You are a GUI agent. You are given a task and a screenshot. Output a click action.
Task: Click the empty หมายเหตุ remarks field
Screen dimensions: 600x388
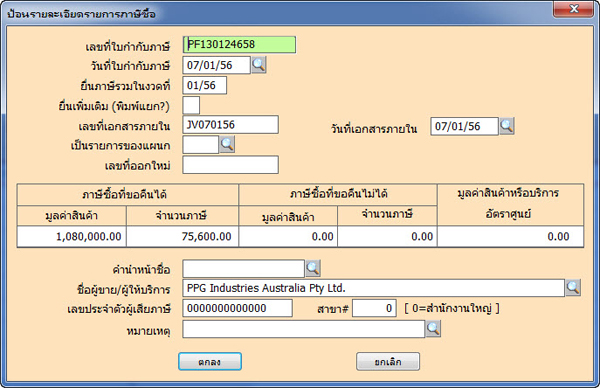click(303, 329)
